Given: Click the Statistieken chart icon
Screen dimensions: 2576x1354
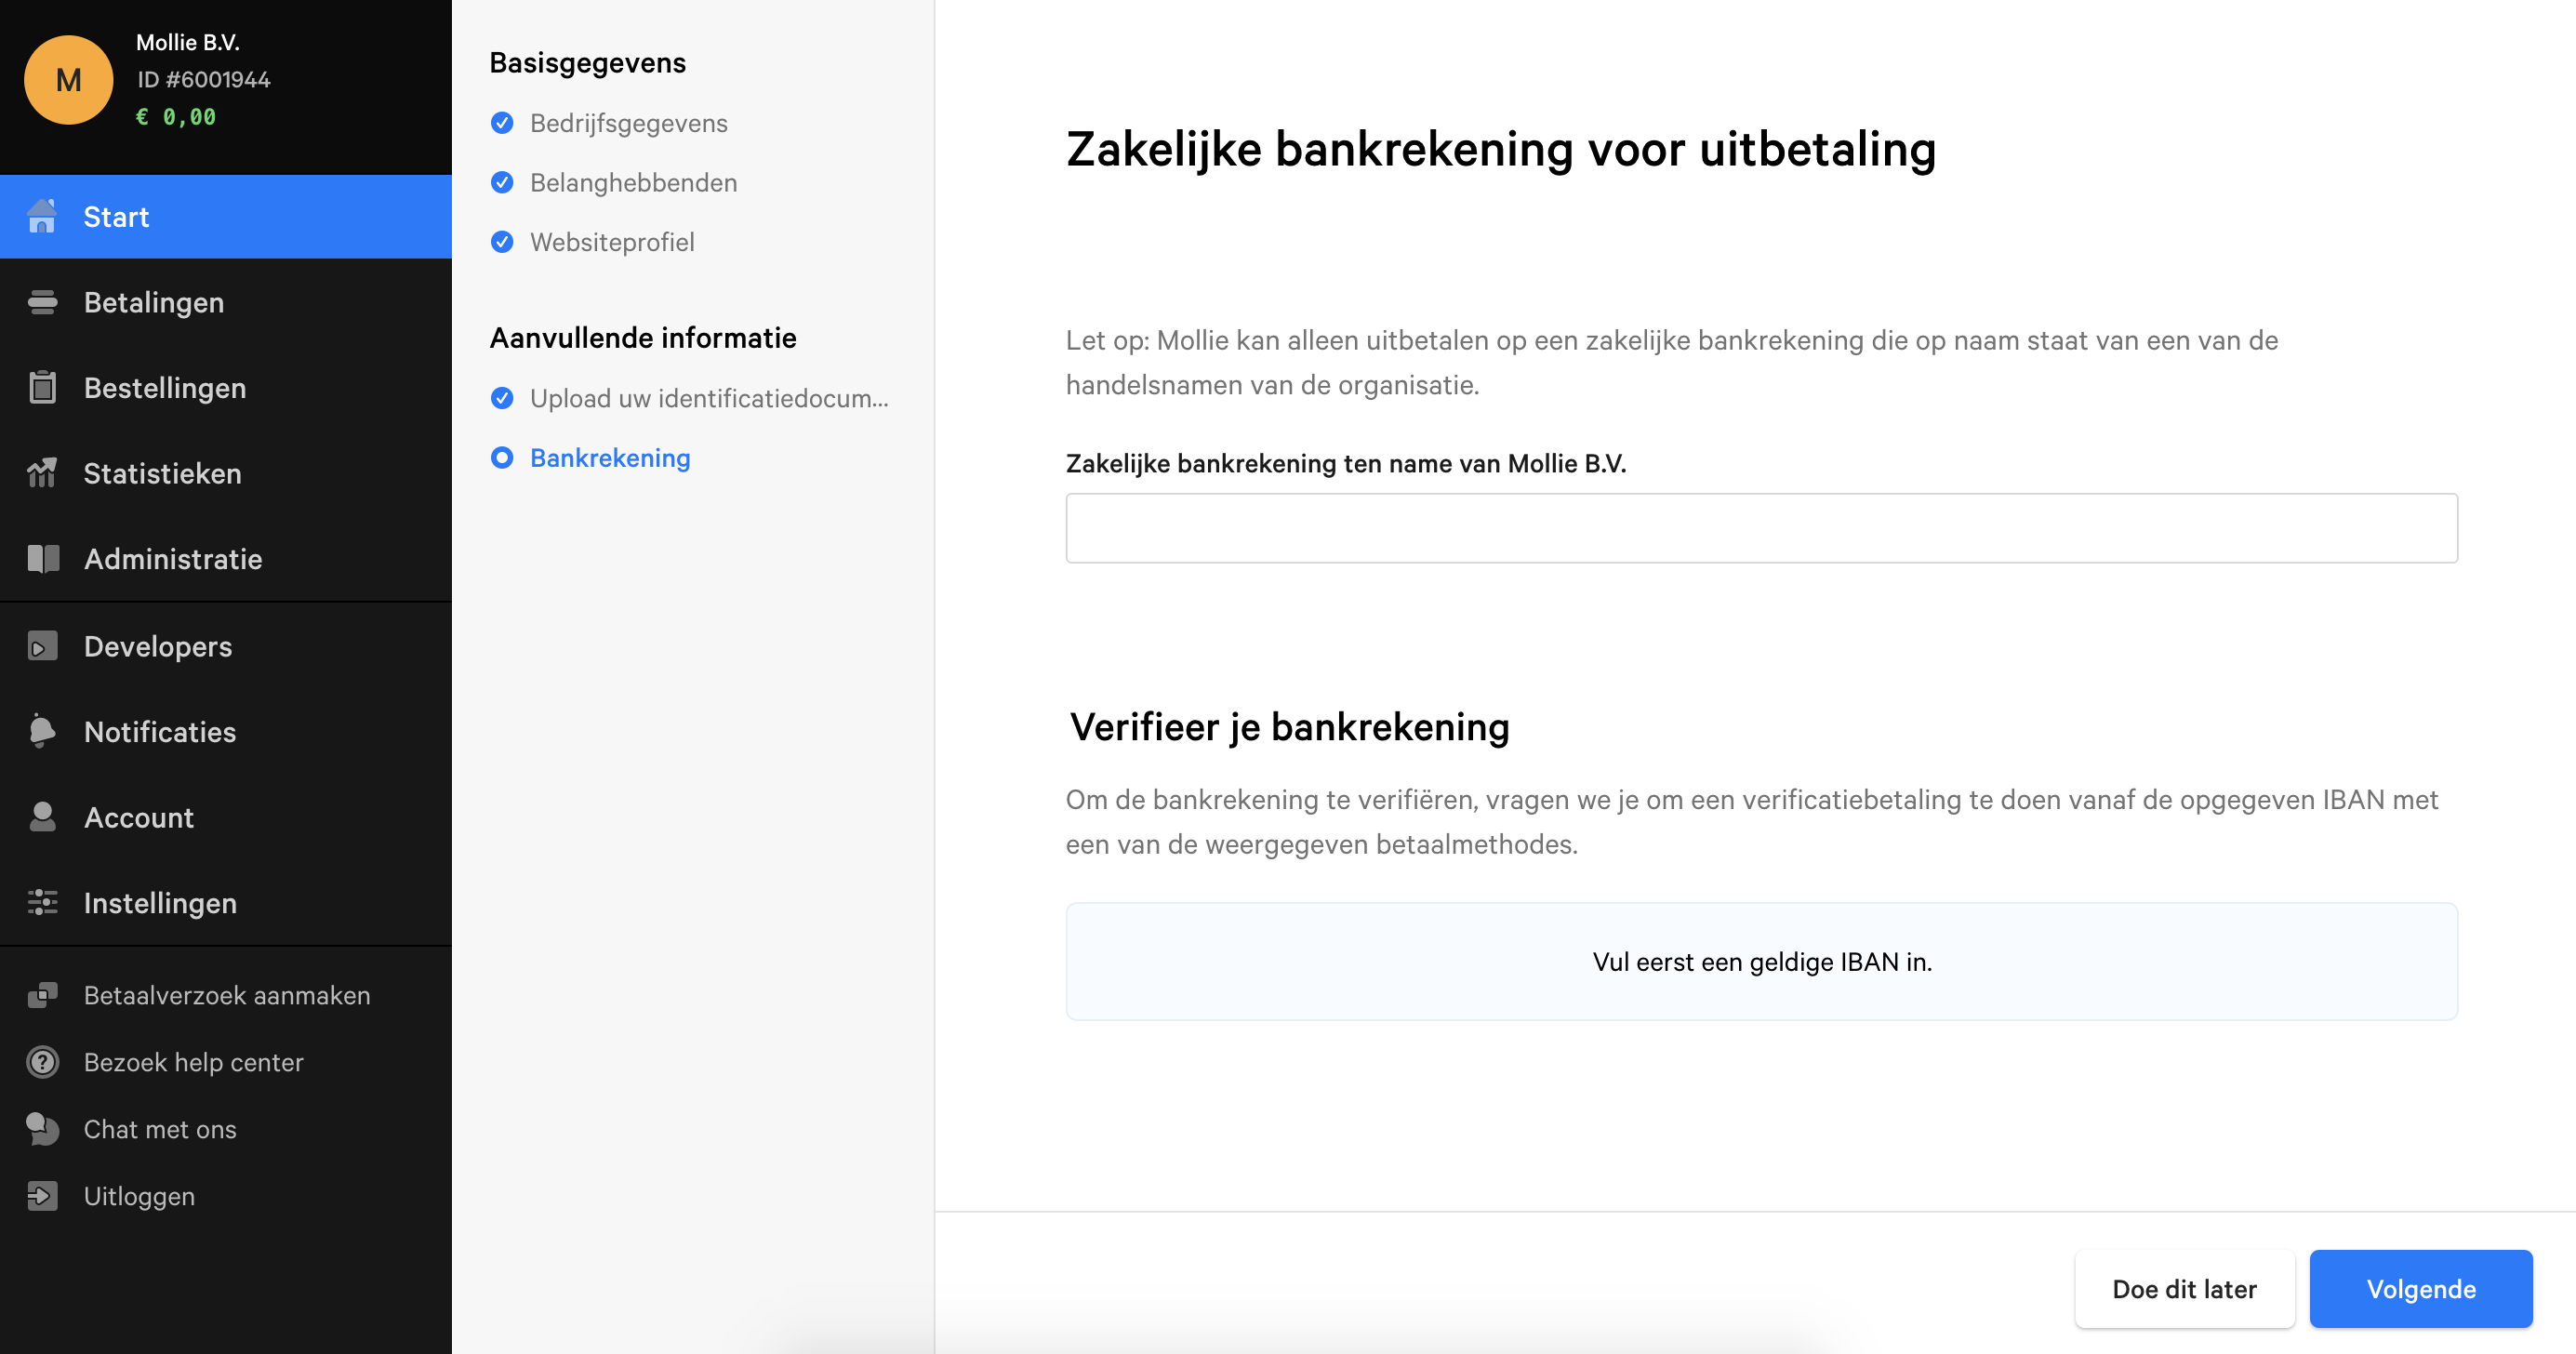Looking at the screenshot, I should click(42, 473).
